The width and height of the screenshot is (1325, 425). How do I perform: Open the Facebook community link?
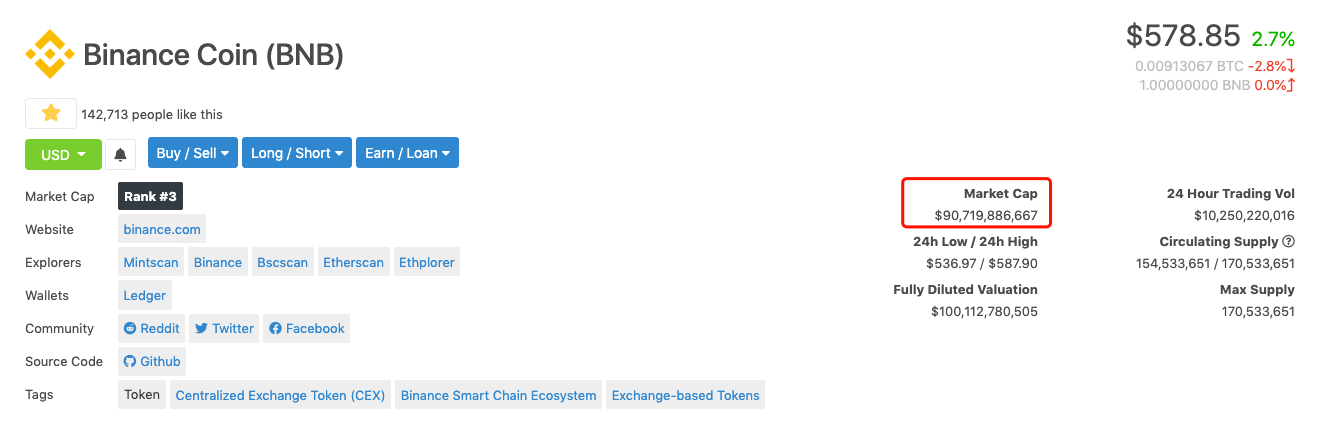(306, 328)
